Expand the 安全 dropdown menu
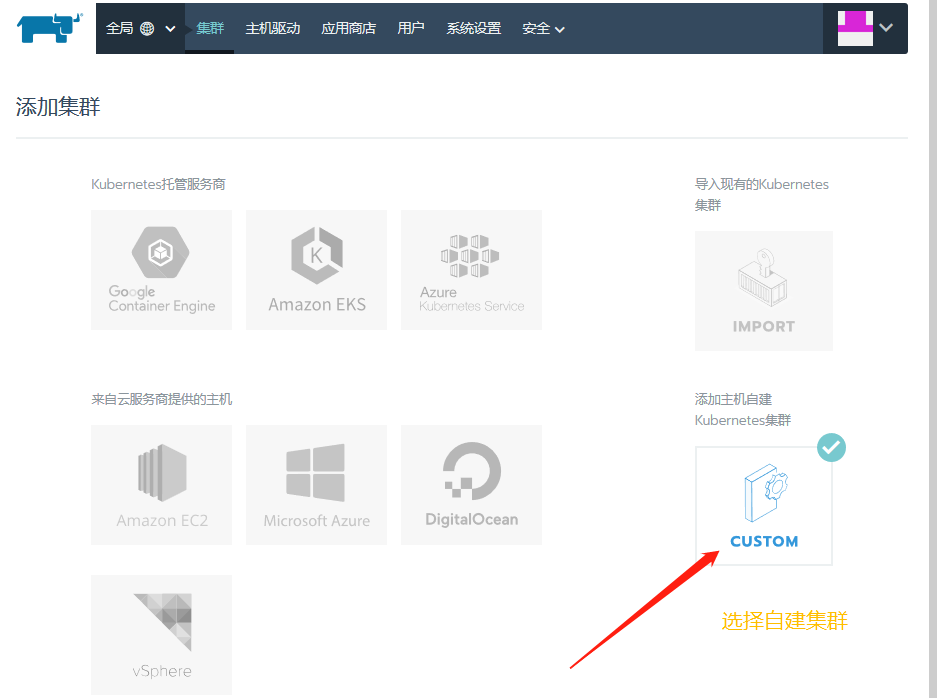The height and width of the screenshot is (698, 937). coord(543,28)
